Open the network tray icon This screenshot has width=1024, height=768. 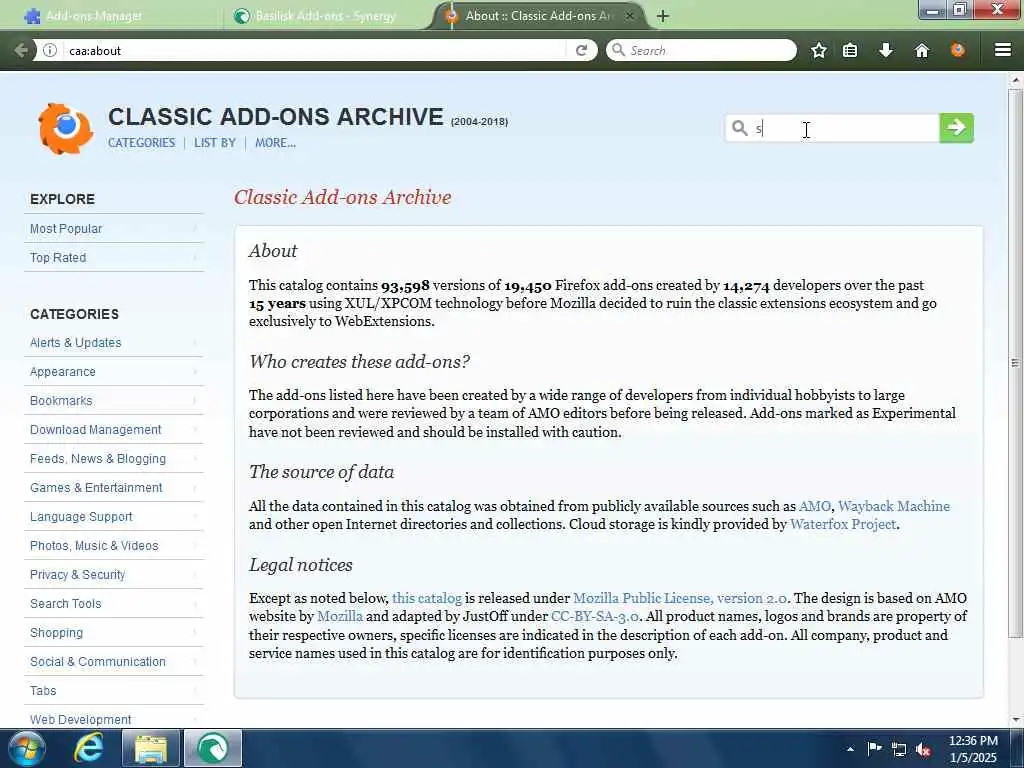tap(899, 750)
